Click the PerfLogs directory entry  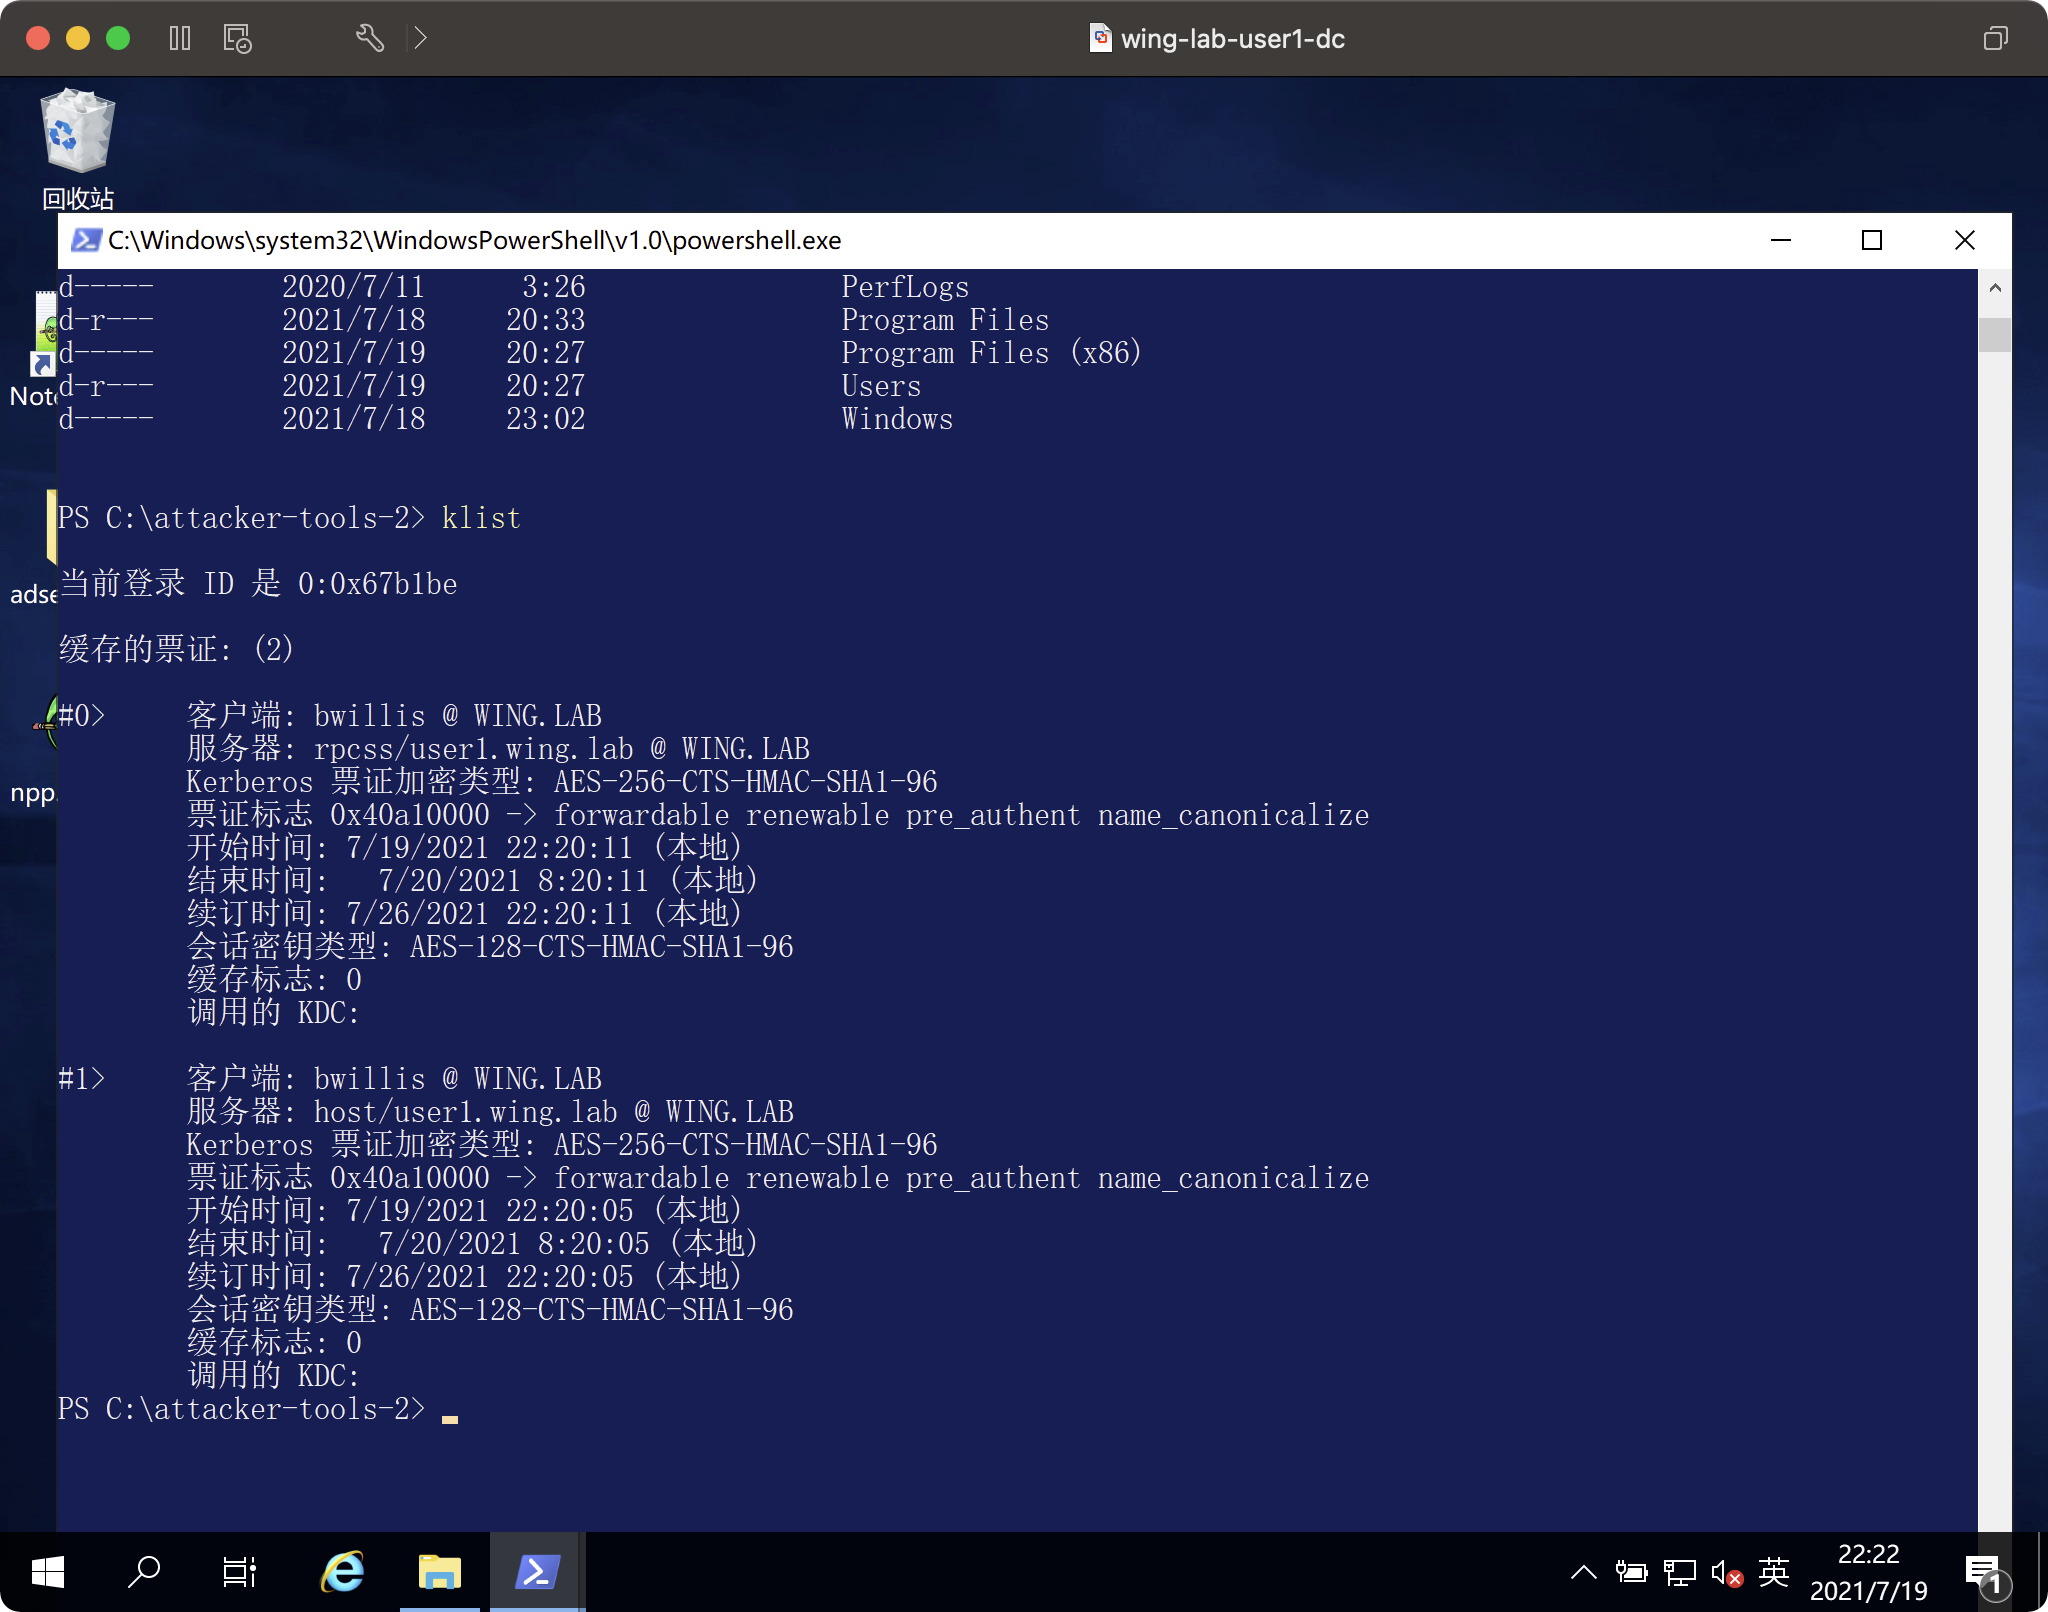point(905,287)
